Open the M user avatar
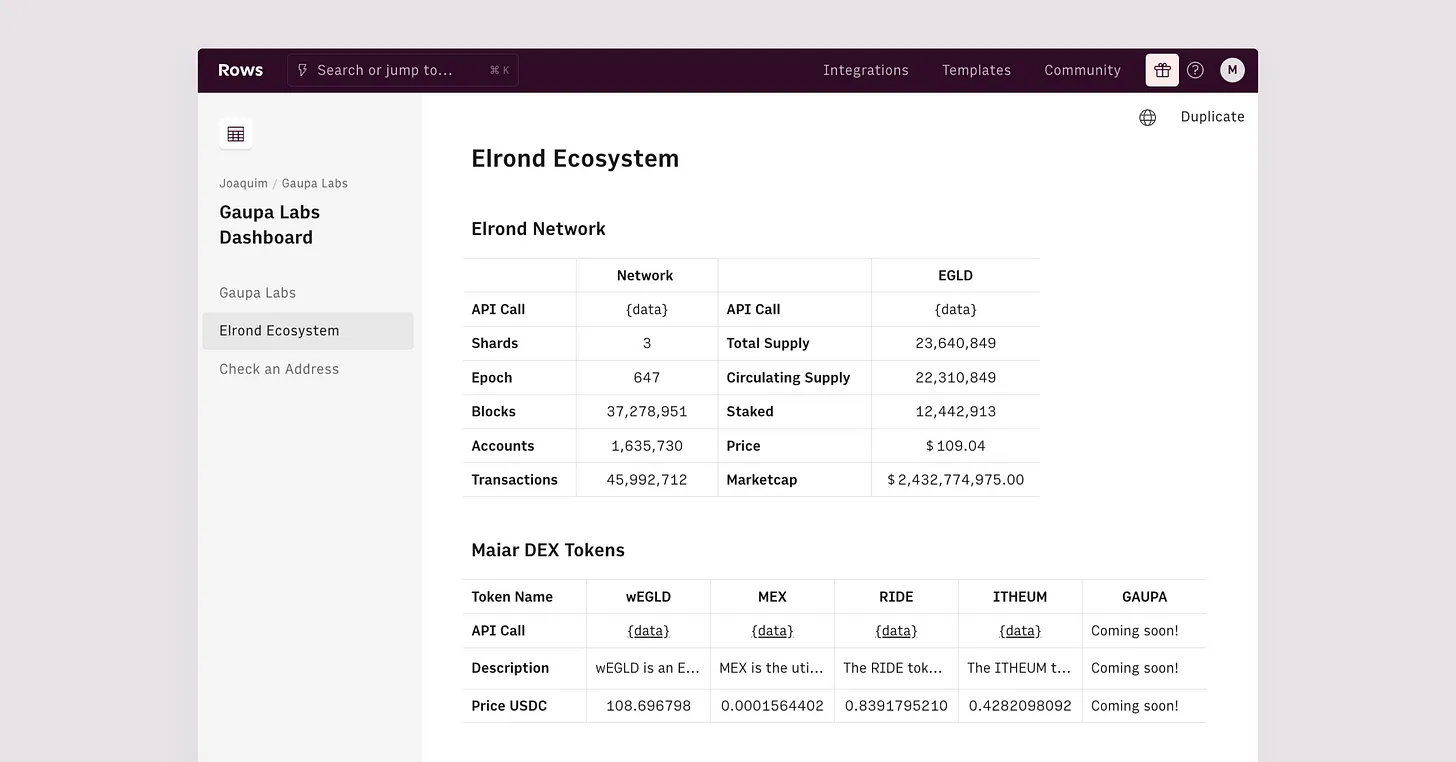This screenshot has width=1456, height=762. point(1232,70)
